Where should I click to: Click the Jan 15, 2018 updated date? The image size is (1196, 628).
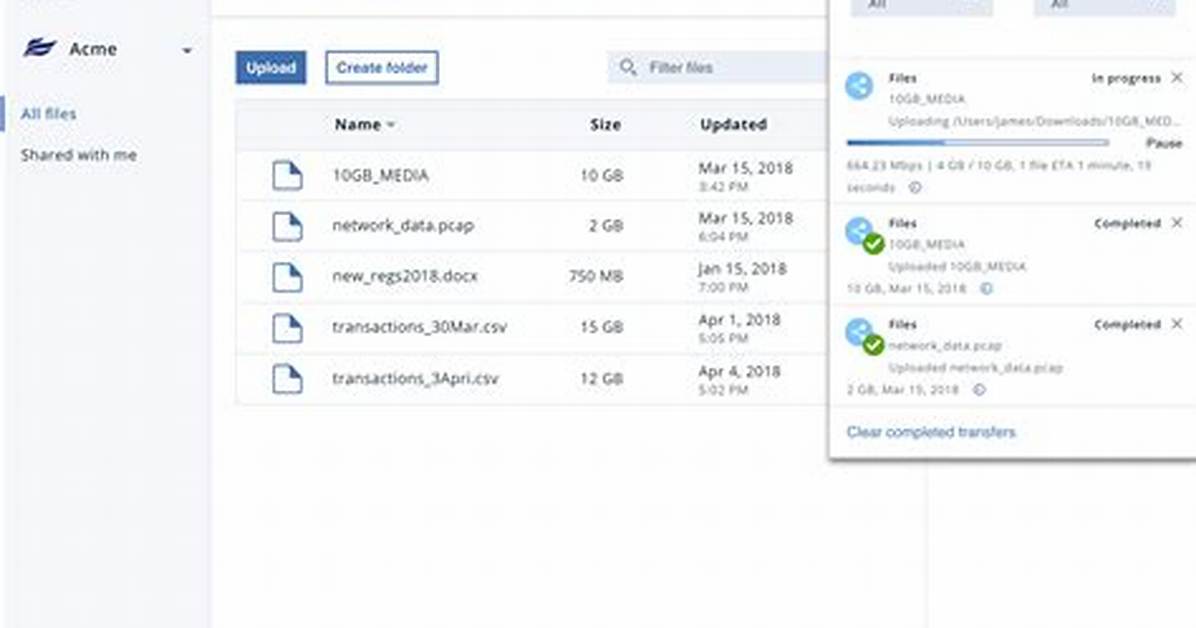[x=742, y=269]
